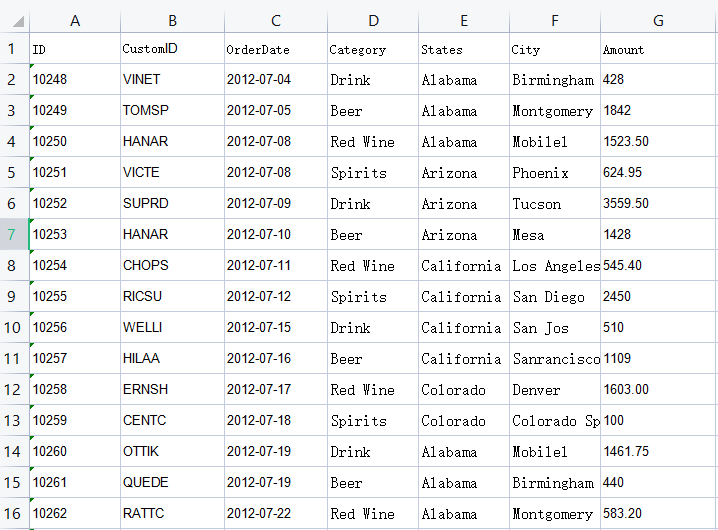Select city cell San Jos
This screenshot has height=530, width=718.
(x=555, y=328)
